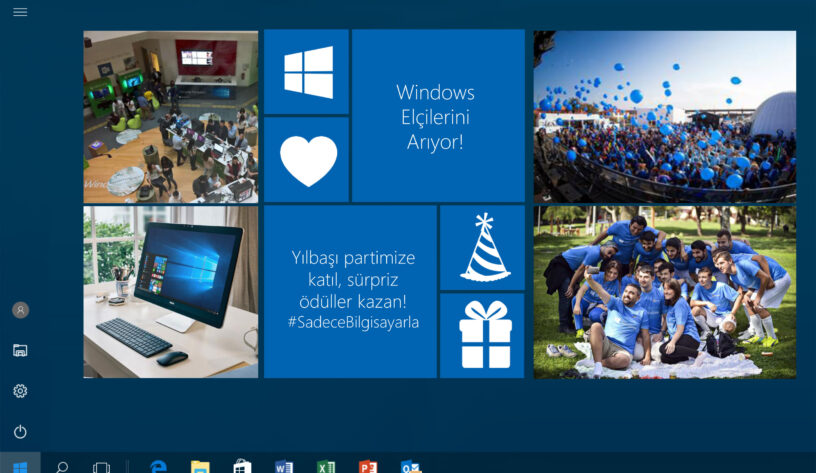
Task: Launch Microsoft Edge from taskbar
Action: click(158, 466)
